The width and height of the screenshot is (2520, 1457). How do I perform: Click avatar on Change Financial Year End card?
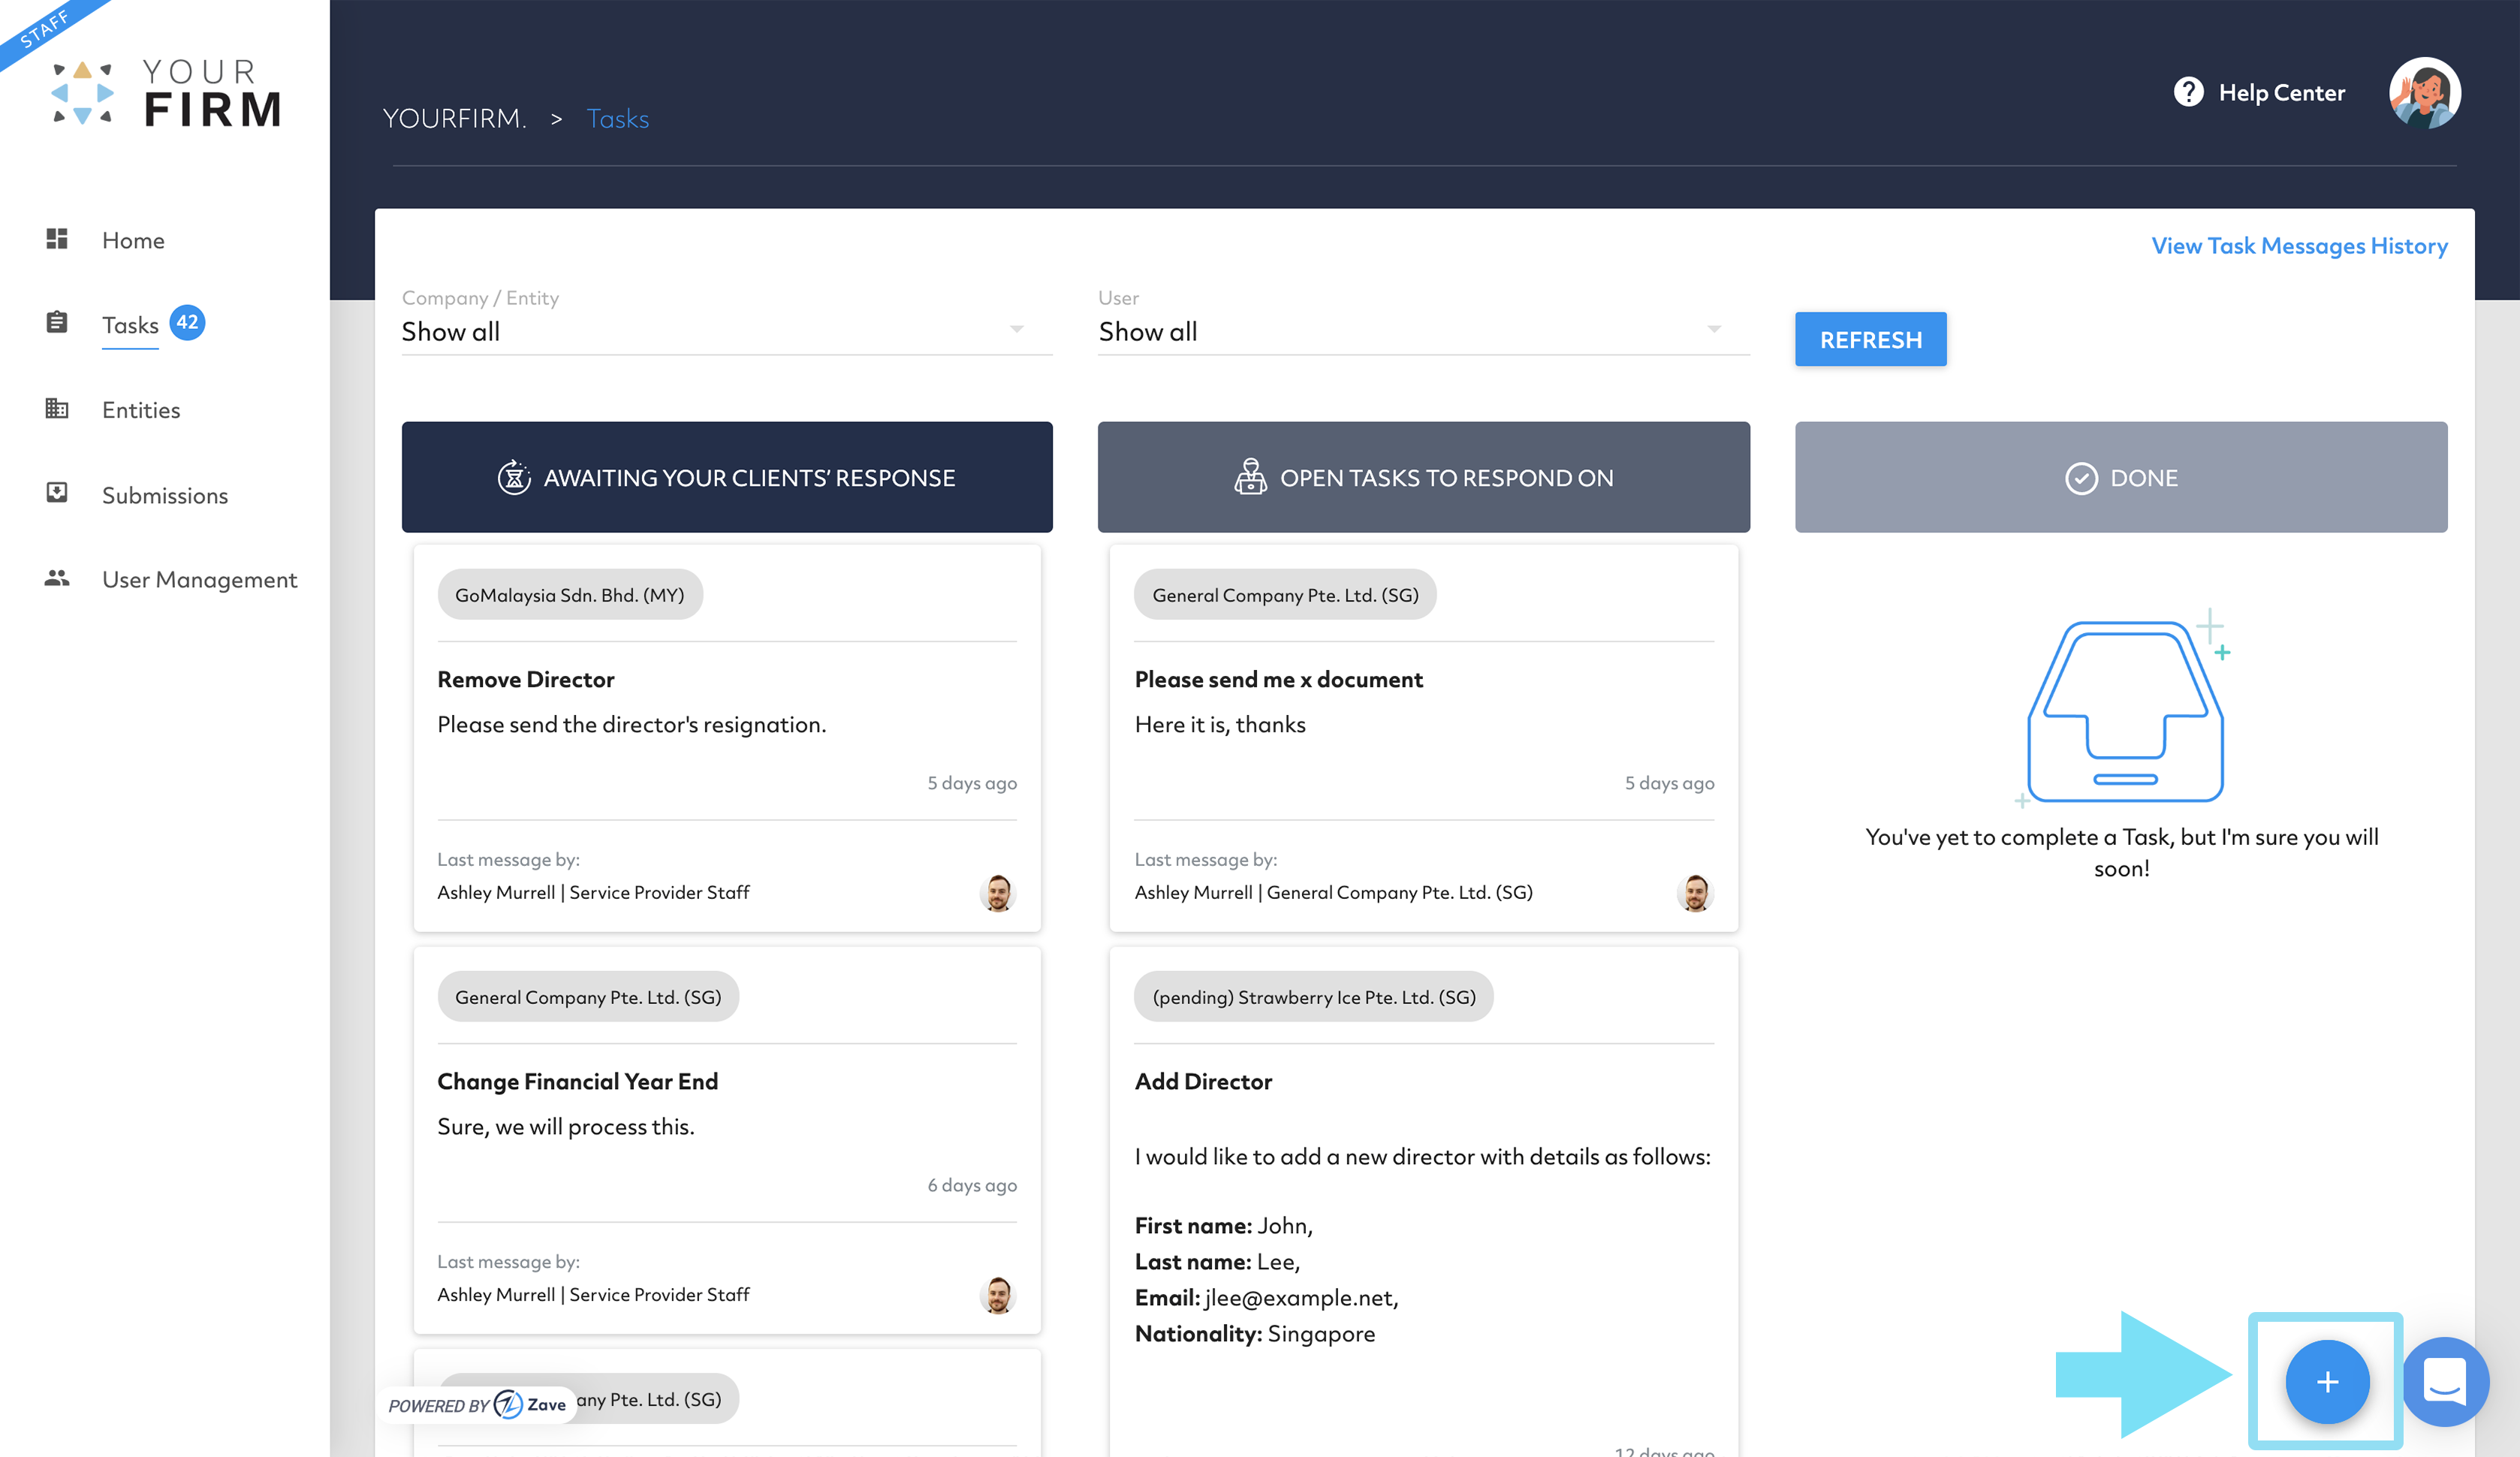[x=997, y=1294]
